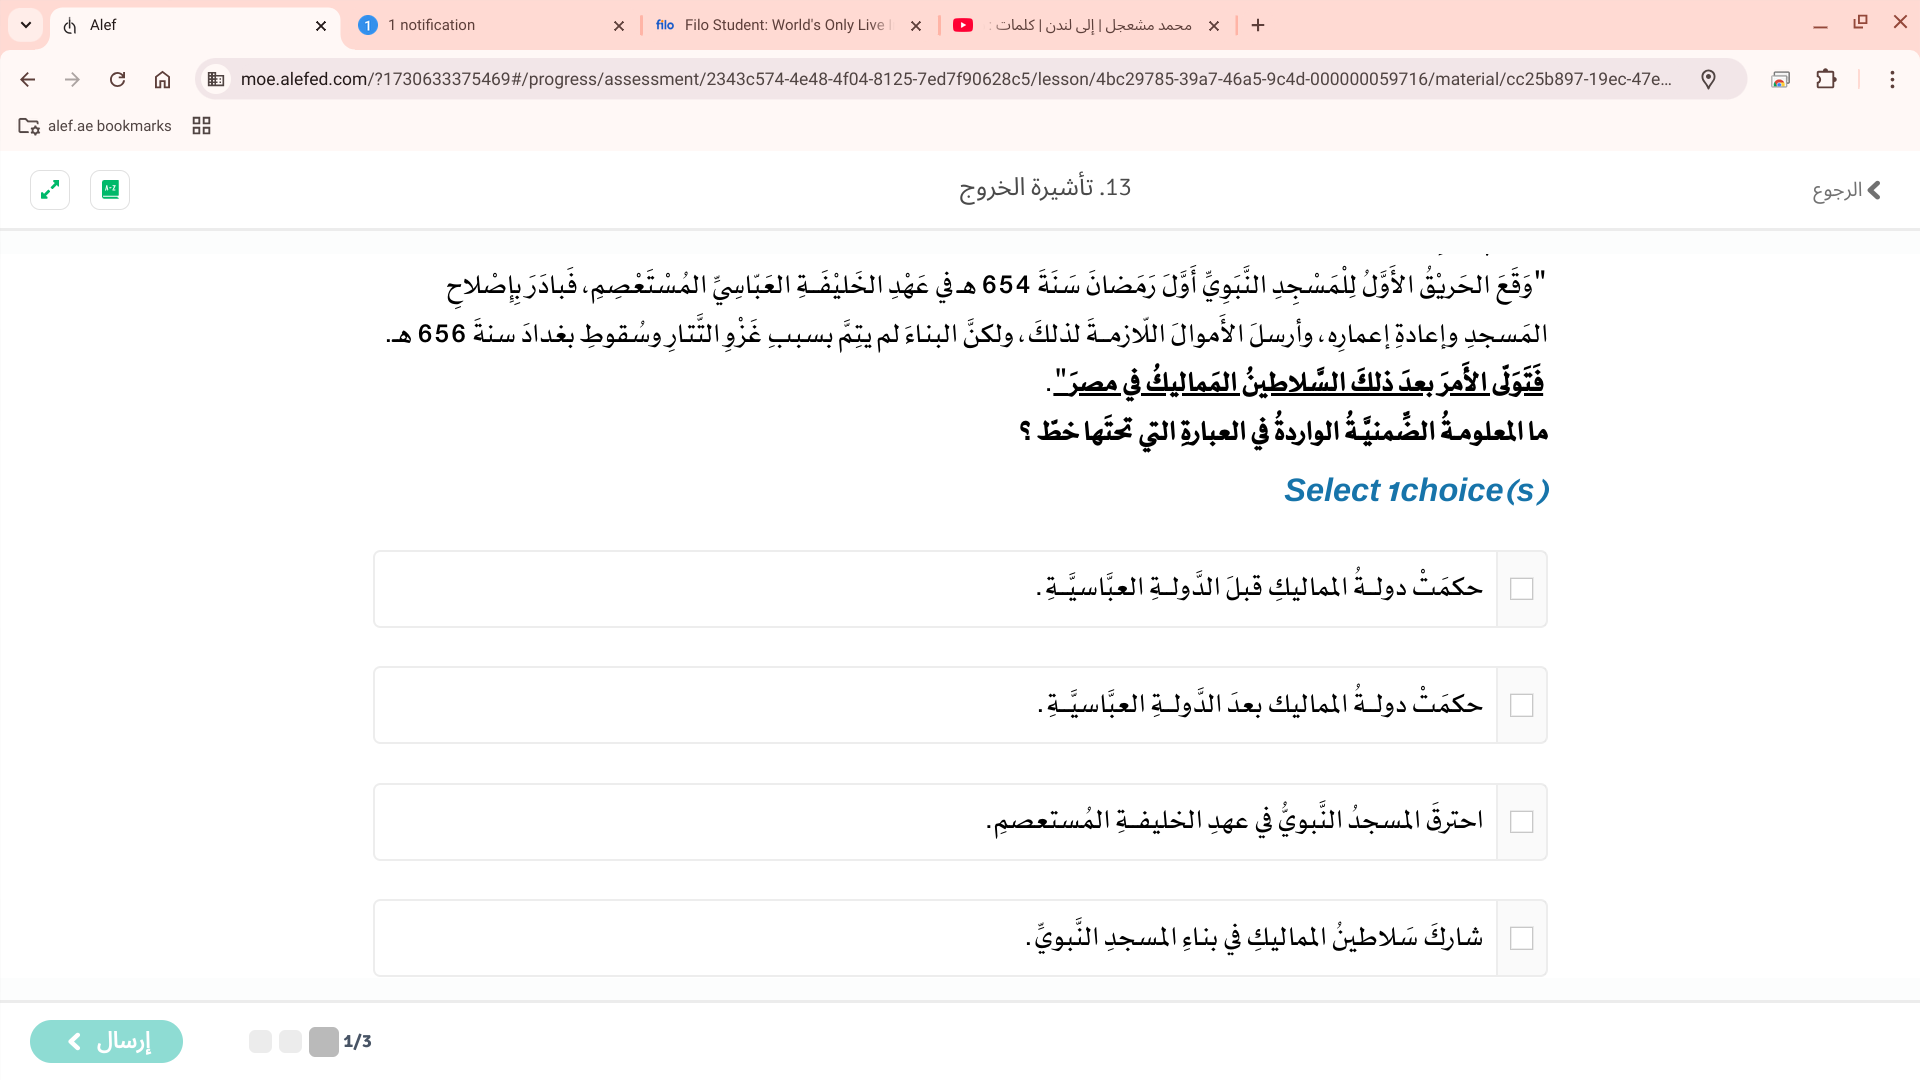Open Chrome three-dot menu
Image resolution: width=1920 pixels, height=1080 pixels.
tap(1891, 79)
